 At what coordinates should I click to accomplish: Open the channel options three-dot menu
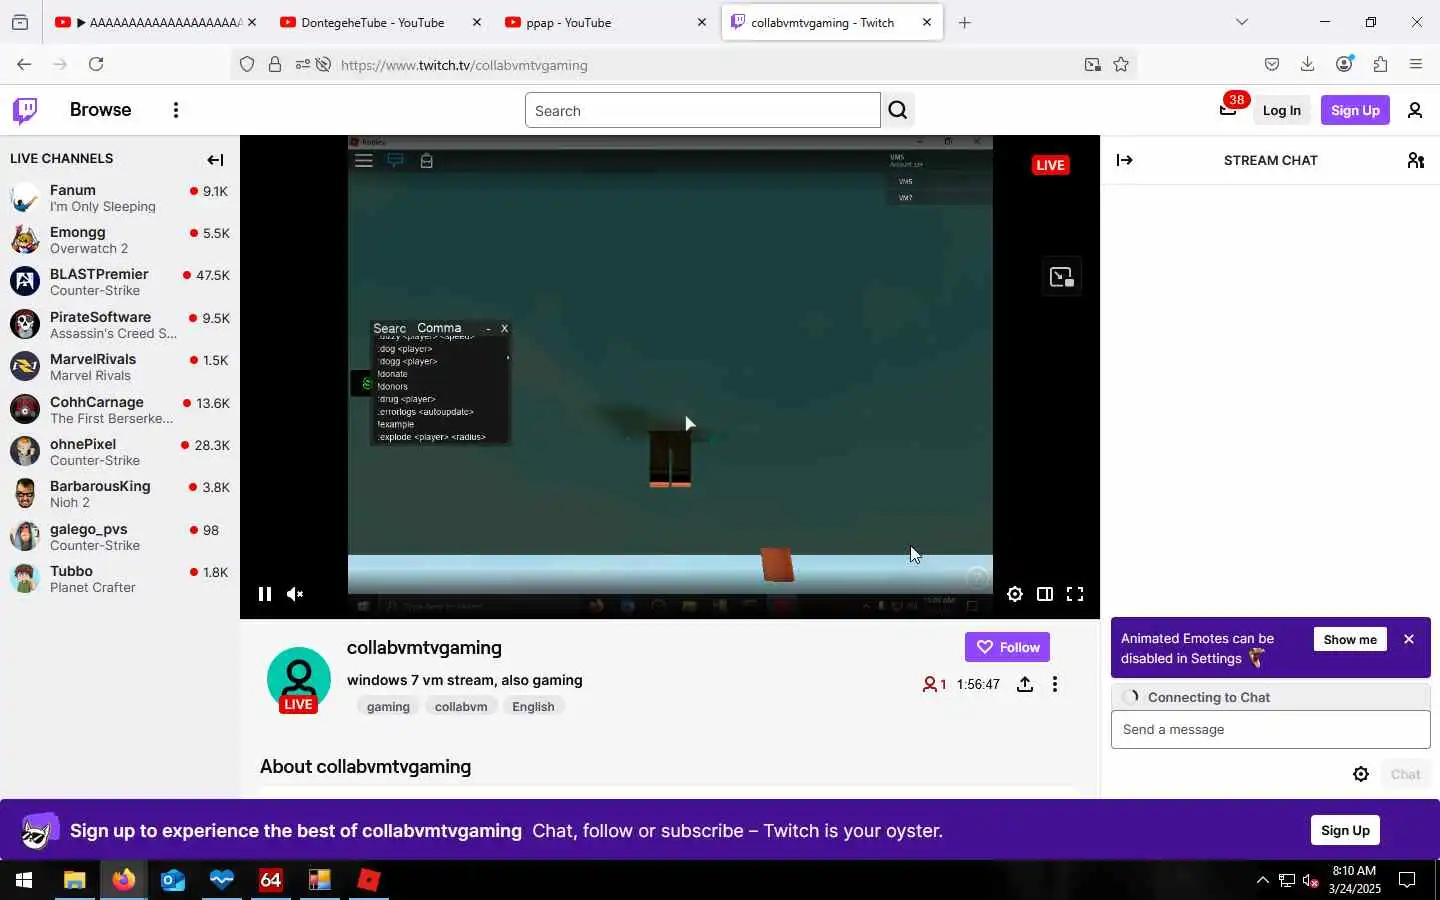tap(1055, 684)
